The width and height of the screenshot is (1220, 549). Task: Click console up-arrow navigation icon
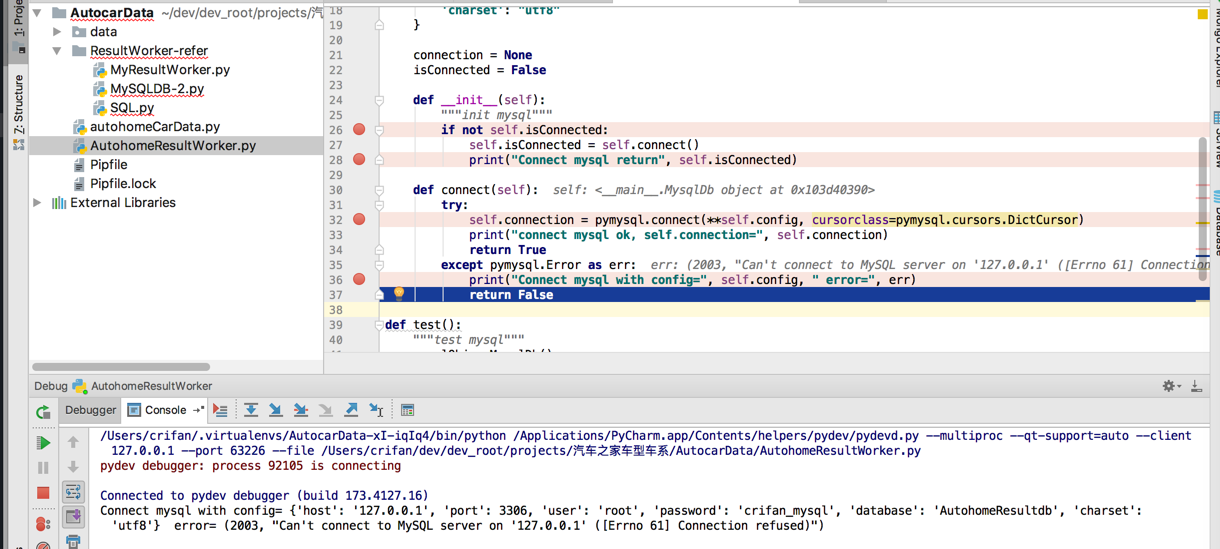click(73, 442)
